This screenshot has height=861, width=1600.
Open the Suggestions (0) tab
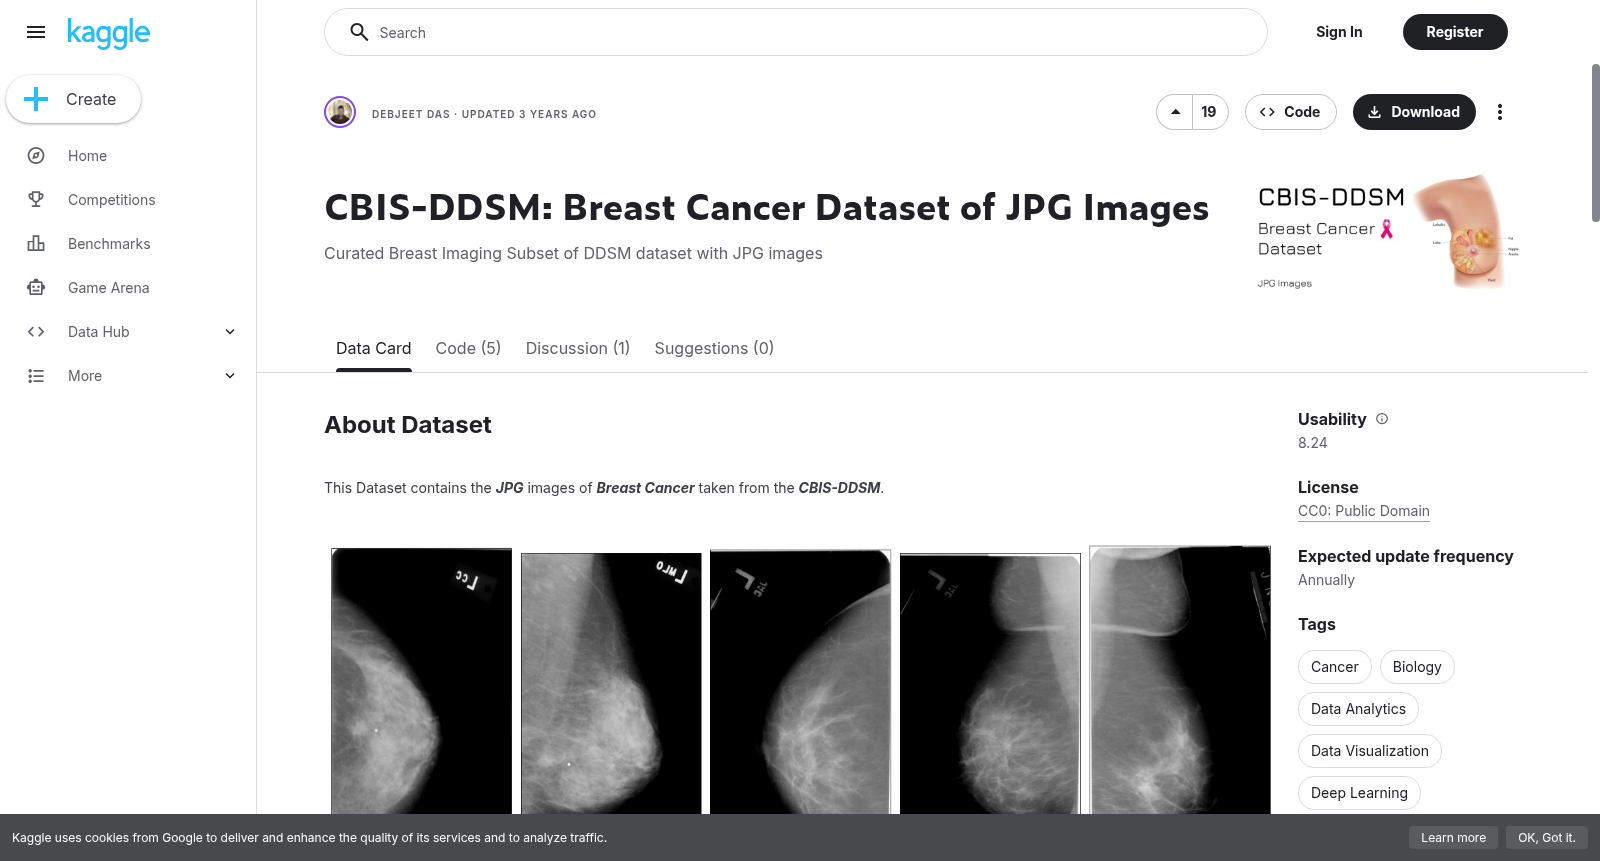[x=714, y=348]
